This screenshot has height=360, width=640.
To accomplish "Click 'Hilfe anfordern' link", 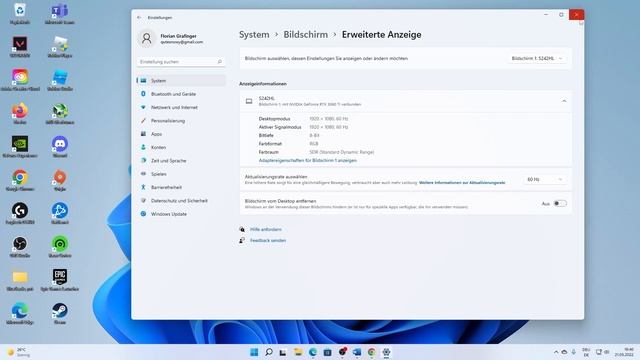I will [265, 229].
